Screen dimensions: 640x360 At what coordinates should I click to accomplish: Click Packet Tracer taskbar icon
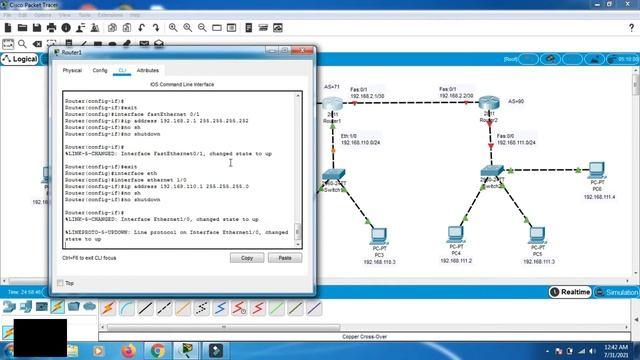pos(187,351)
